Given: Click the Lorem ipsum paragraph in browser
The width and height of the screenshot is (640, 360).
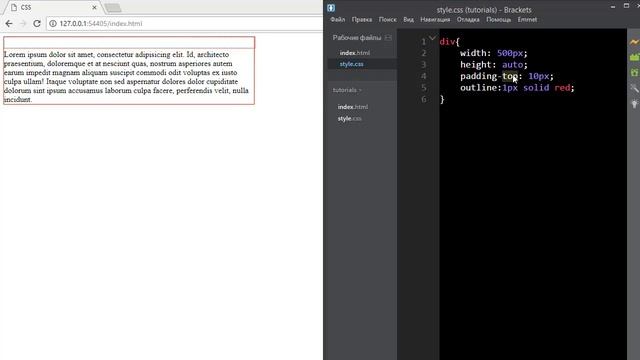Looking at the screenshot, I should tap(127, 77).
